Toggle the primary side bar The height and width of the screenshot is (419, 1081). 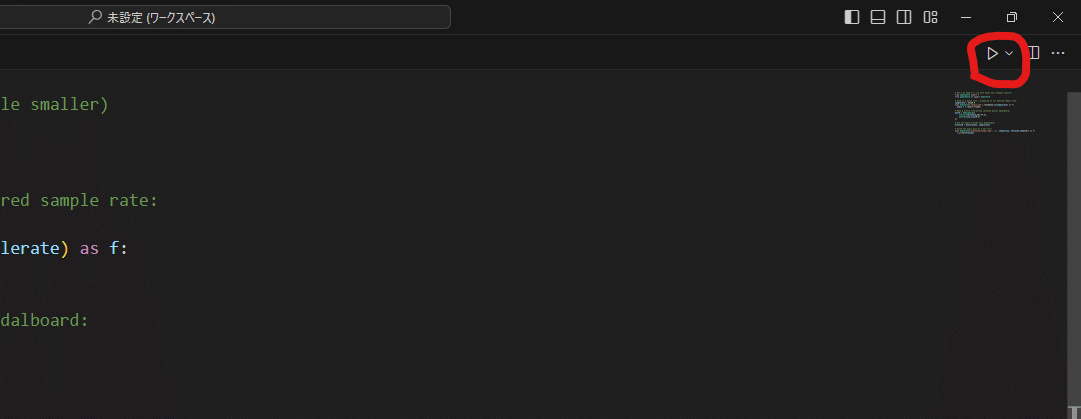(852, 17)
